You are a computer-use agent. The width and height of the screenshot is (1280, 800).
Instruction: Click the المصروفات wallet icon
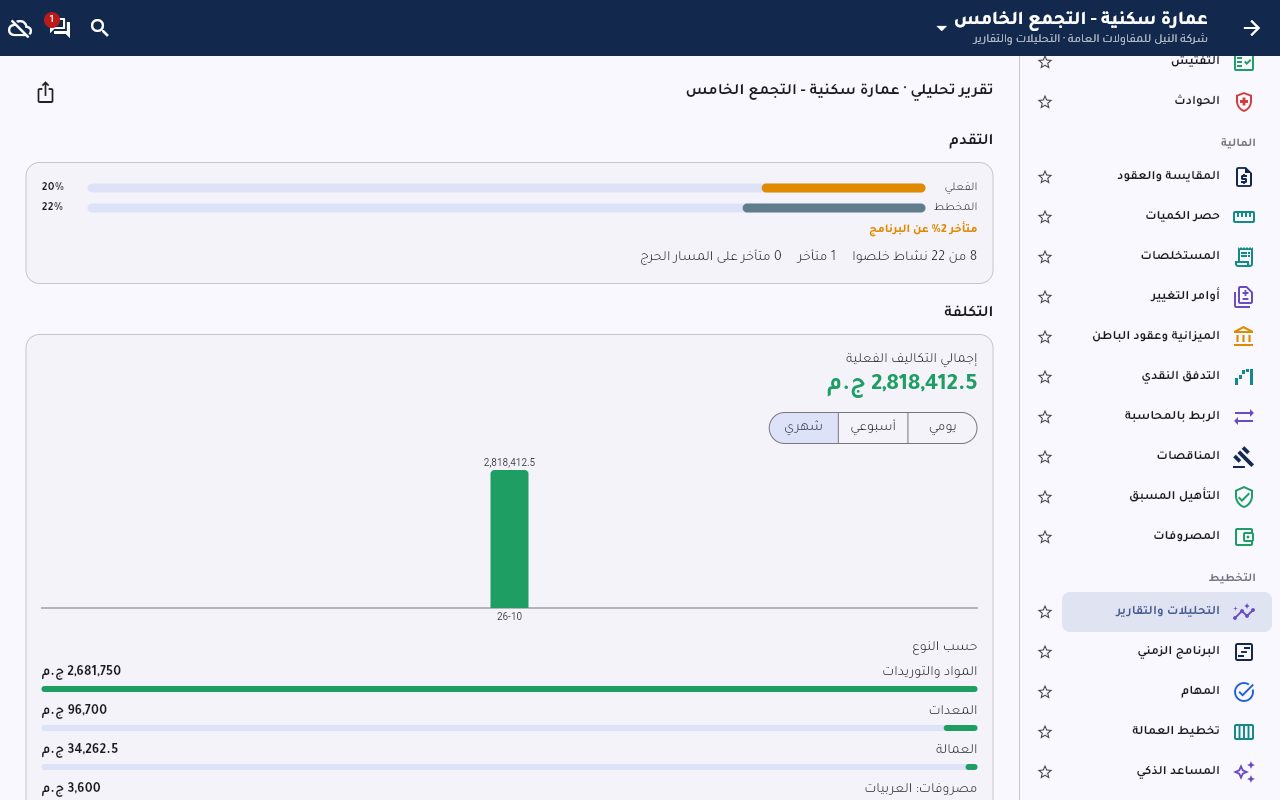(1243, 536)
